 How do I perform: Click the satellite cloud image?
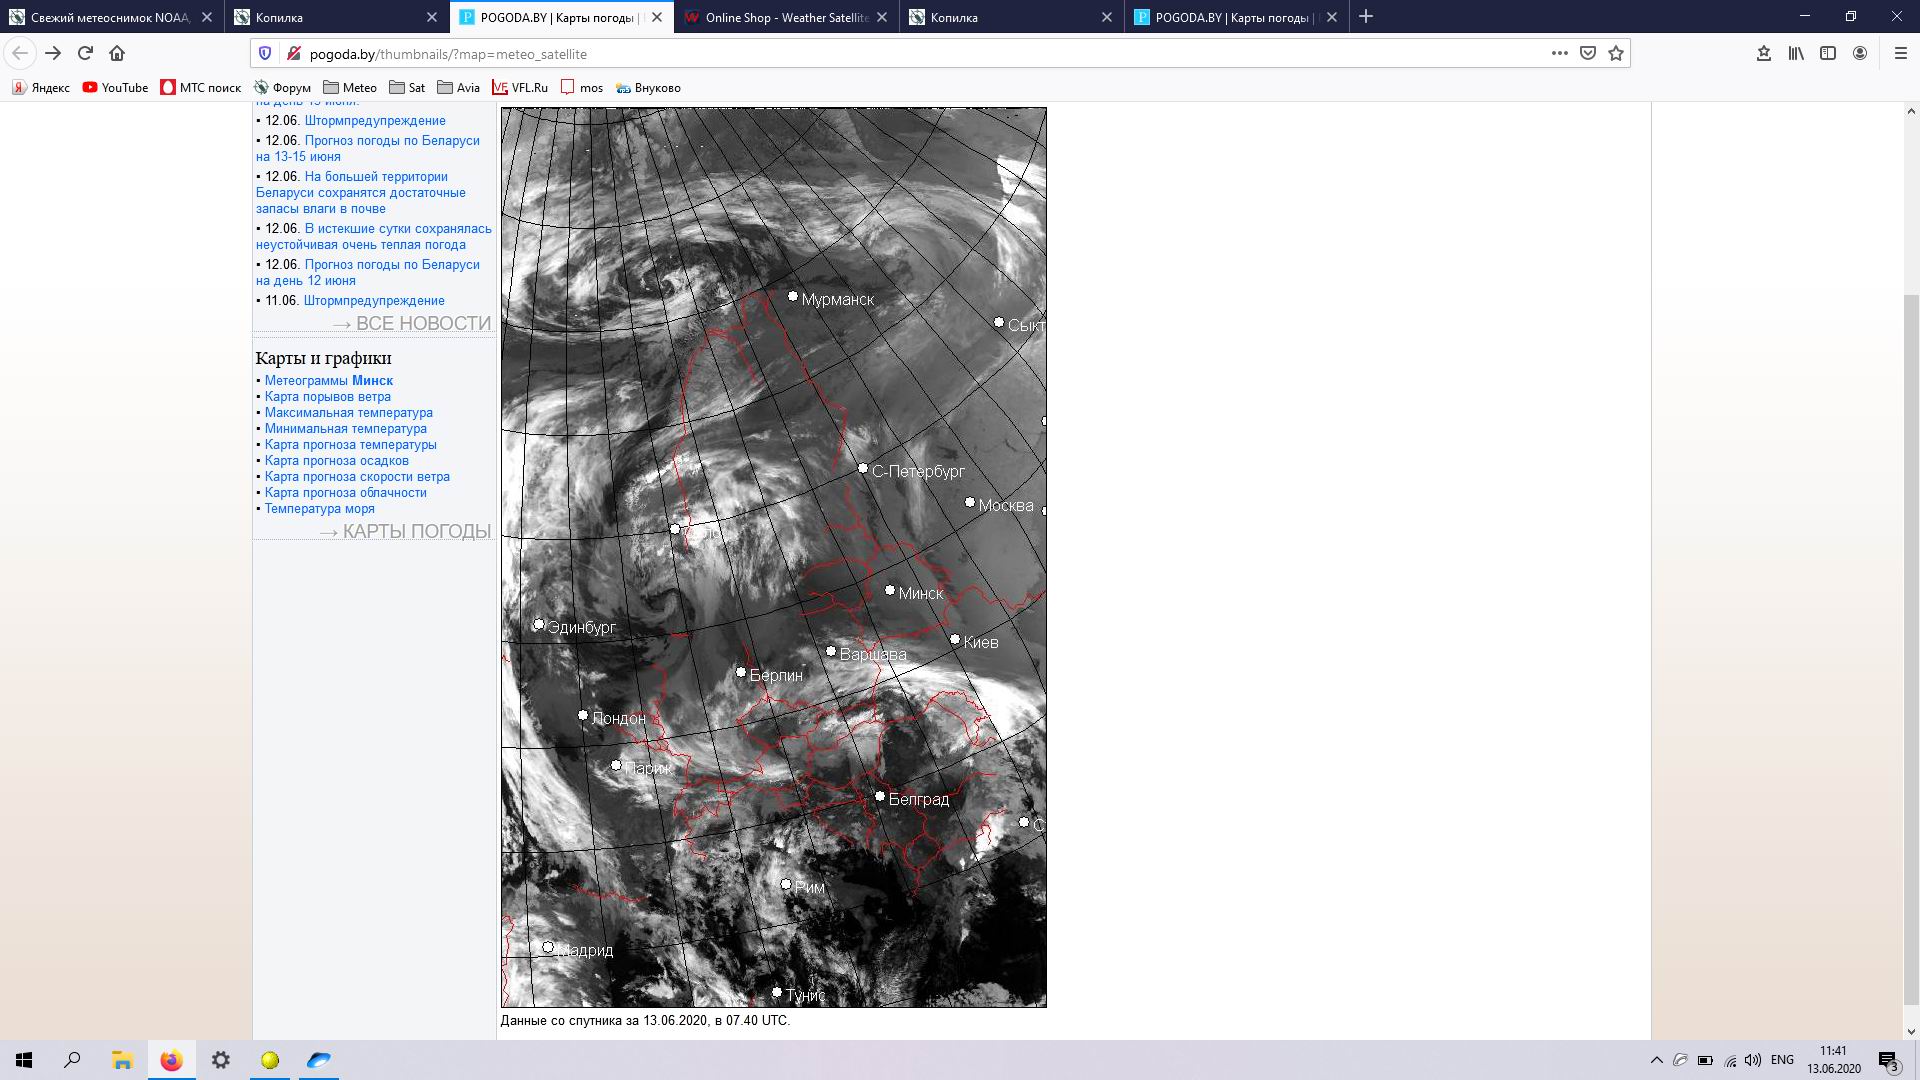pos(773,557)
